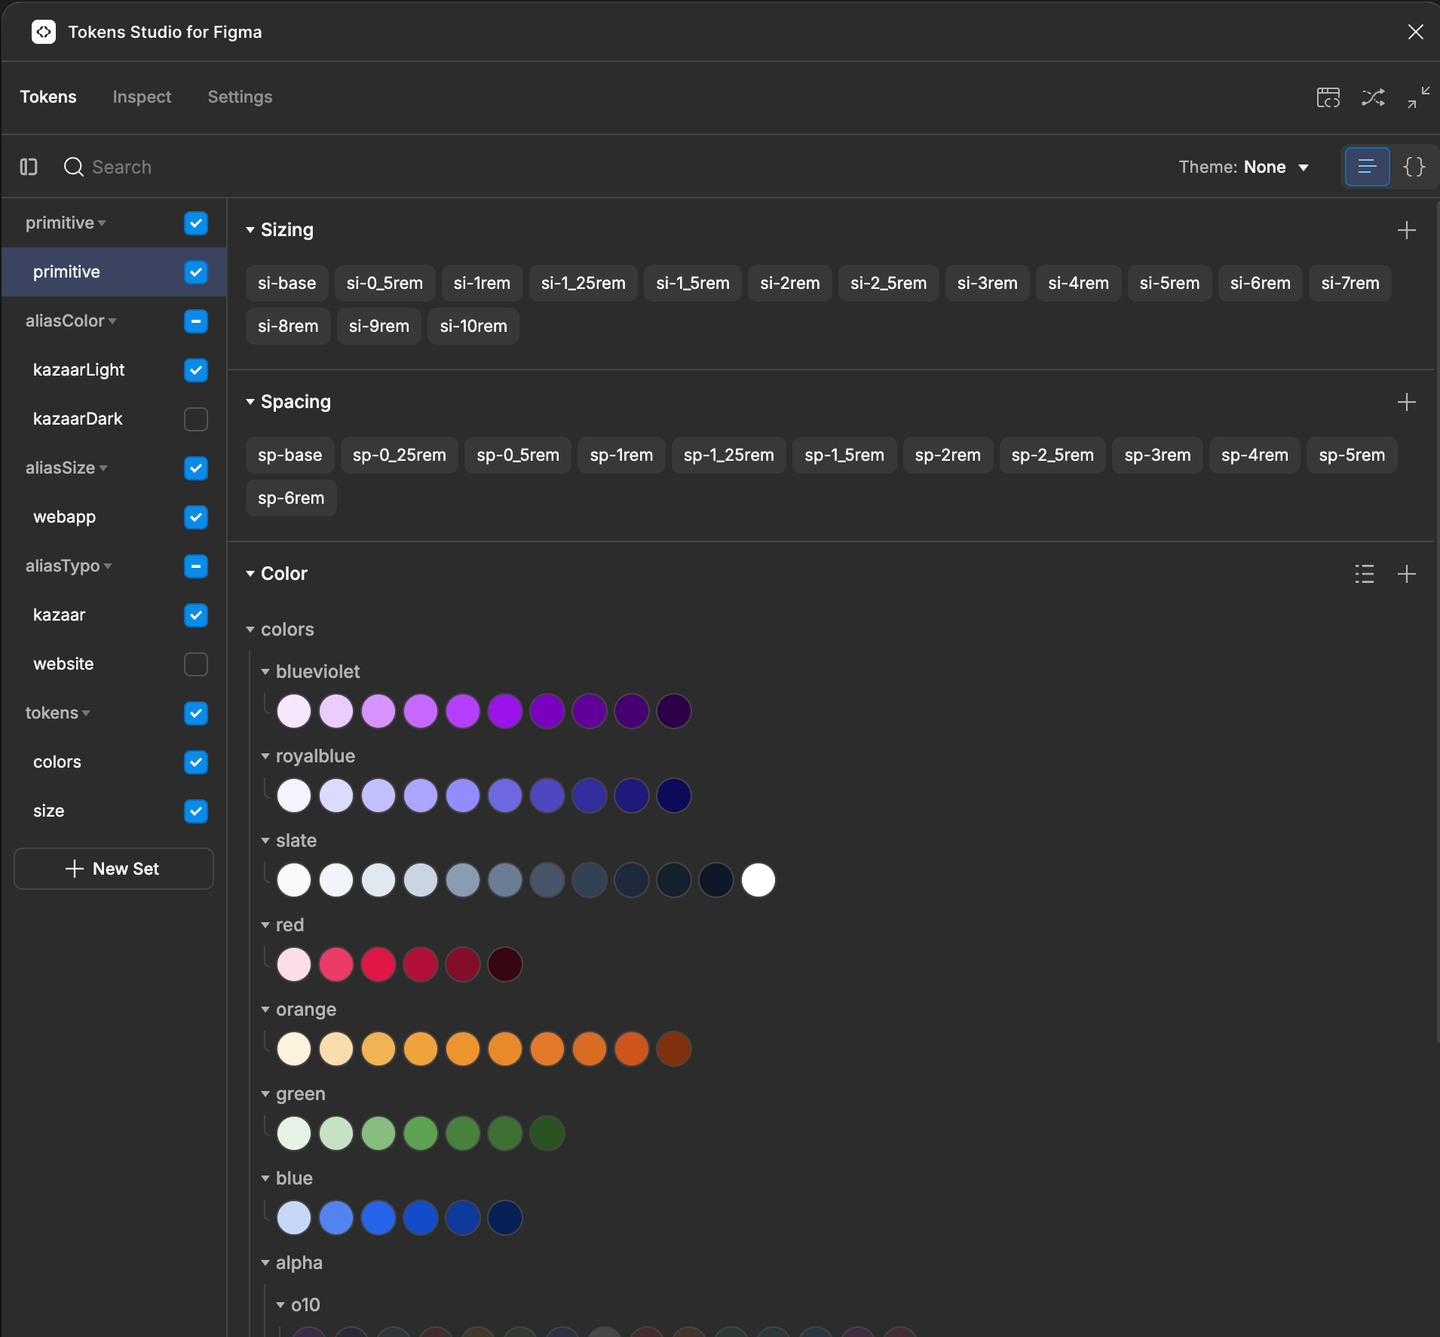The image size is (1440, 1337).
Task: Select the sp-6rem spacing token
Action: [291, 498]
